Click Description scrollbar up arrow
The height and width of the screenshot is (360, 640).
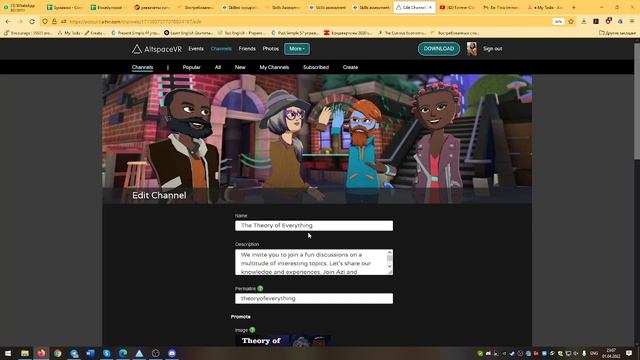click(x=389, y=253)
